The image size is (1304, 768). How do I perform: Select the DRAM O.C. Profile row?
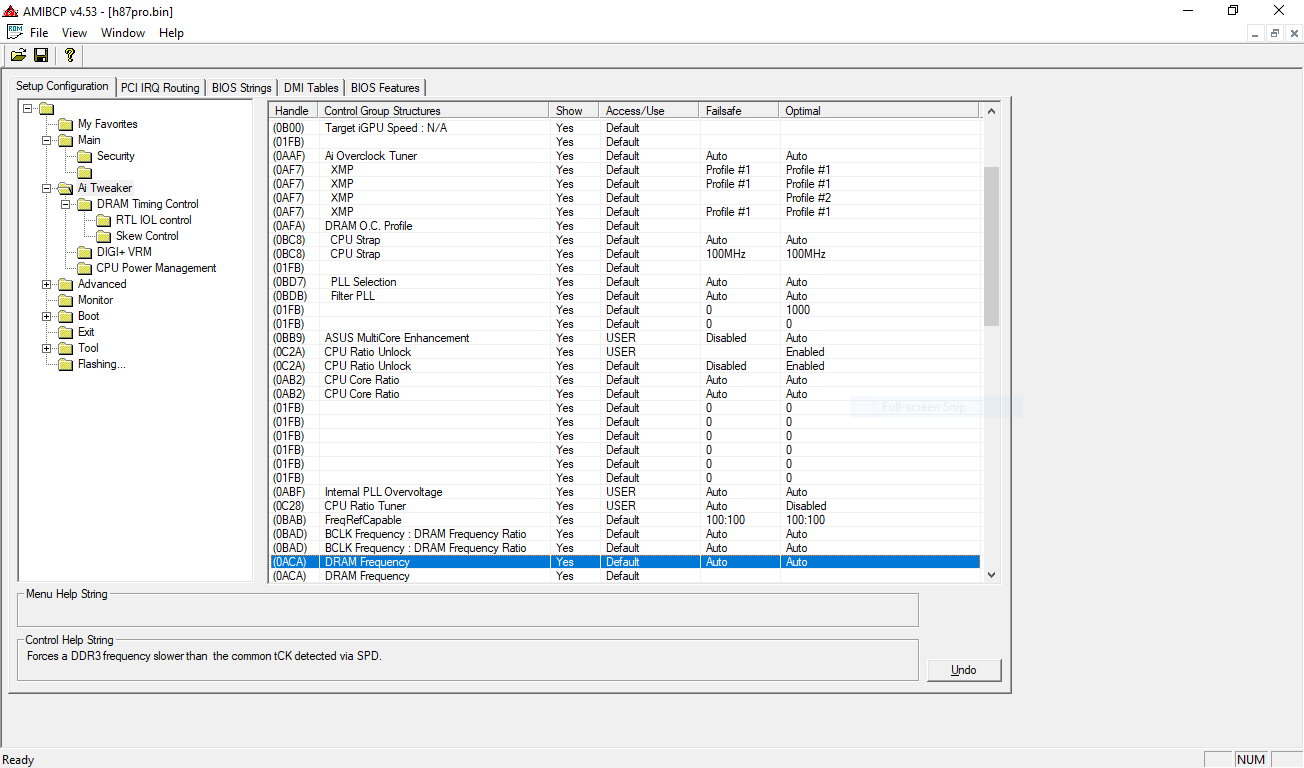pos(625,226)
